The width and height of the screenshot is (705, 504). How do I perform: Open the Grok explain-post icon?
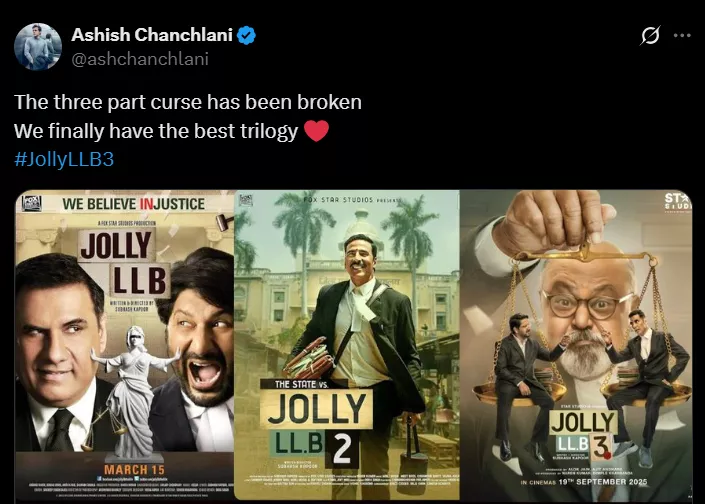click(650, 36)
